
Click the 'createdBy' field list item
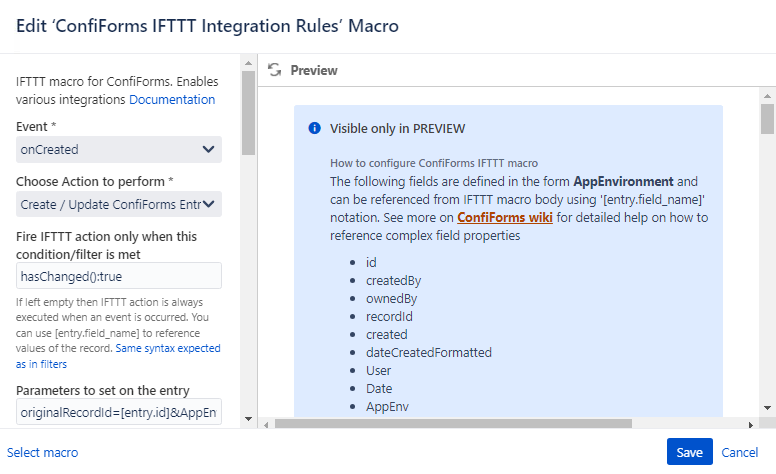click(393, 281)
